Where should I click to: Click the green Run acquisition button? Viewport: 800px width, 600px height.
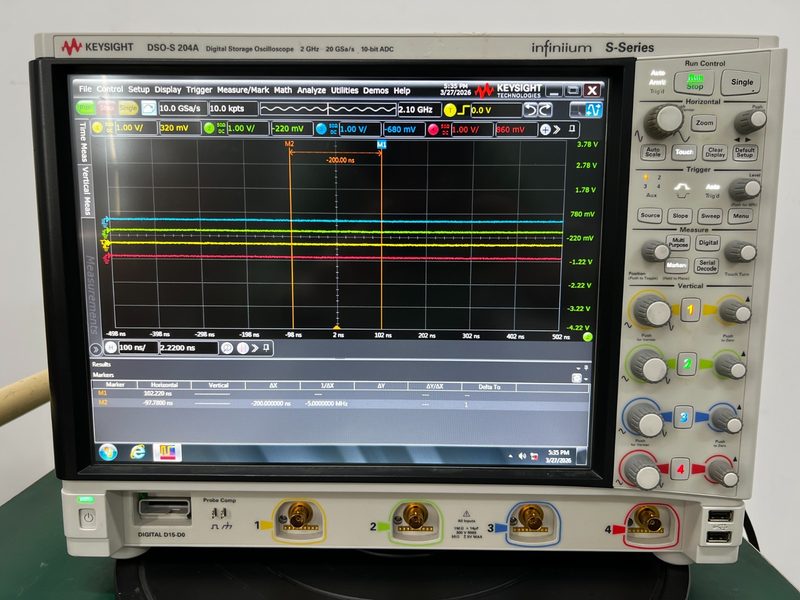[86, 108]
